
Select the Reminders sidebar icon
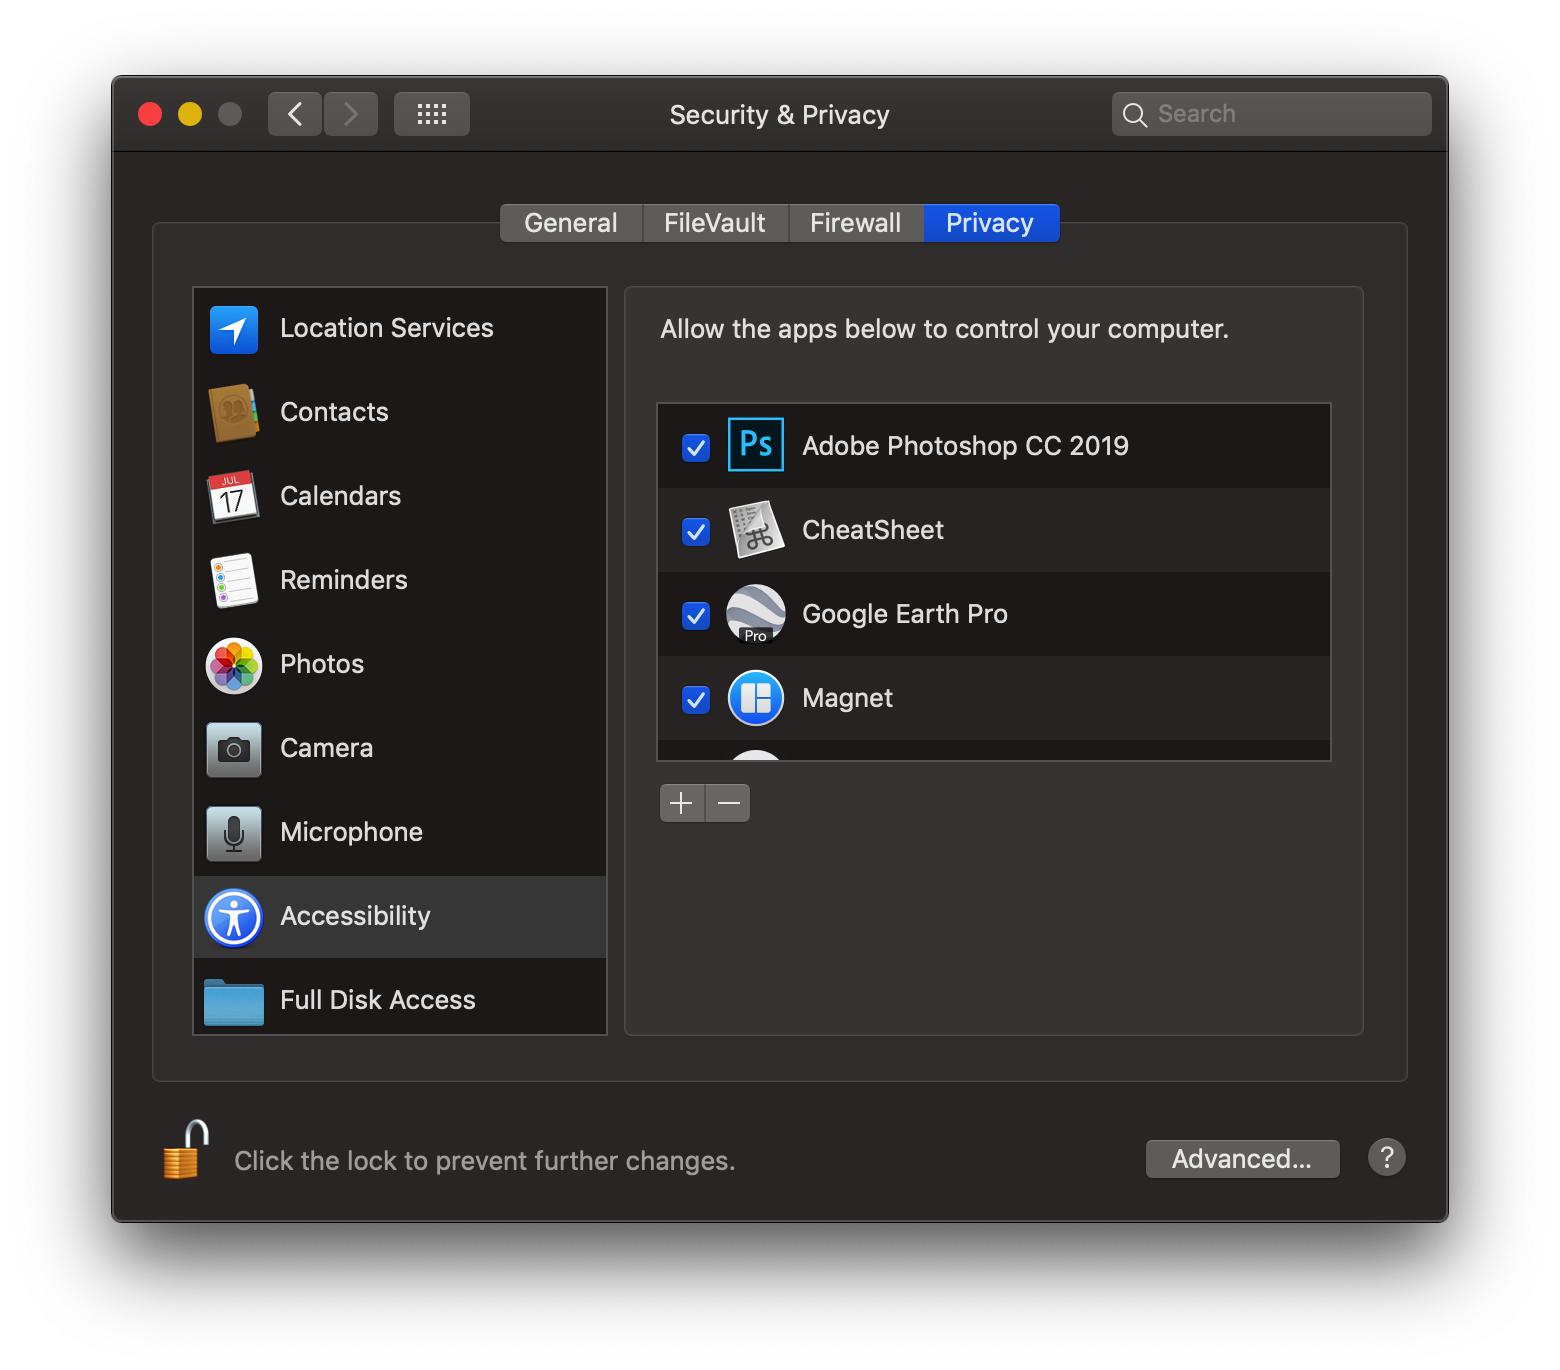click(x=233, y=581)
